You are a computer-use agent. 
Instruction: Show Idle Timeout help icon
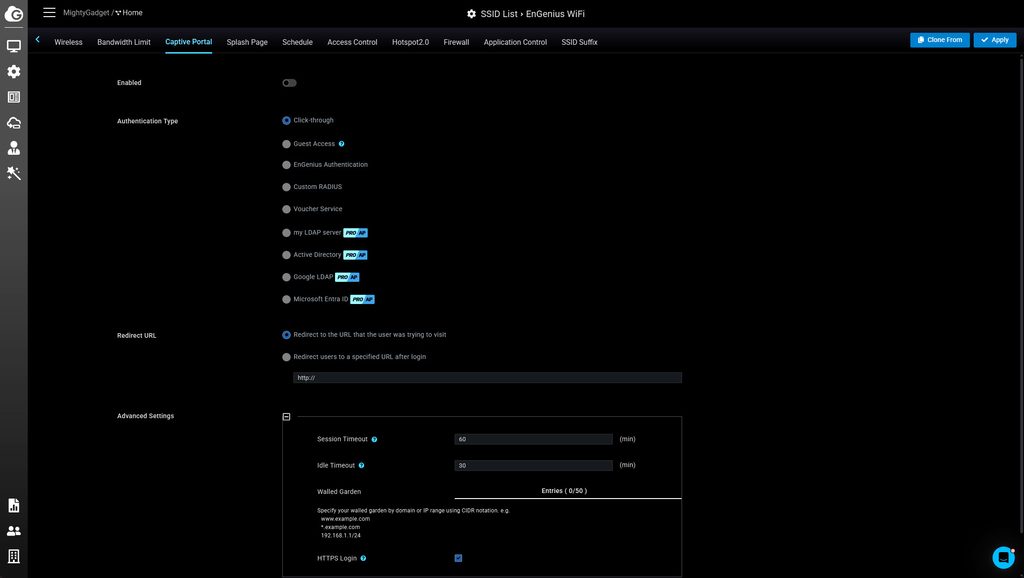coord(361,466)
